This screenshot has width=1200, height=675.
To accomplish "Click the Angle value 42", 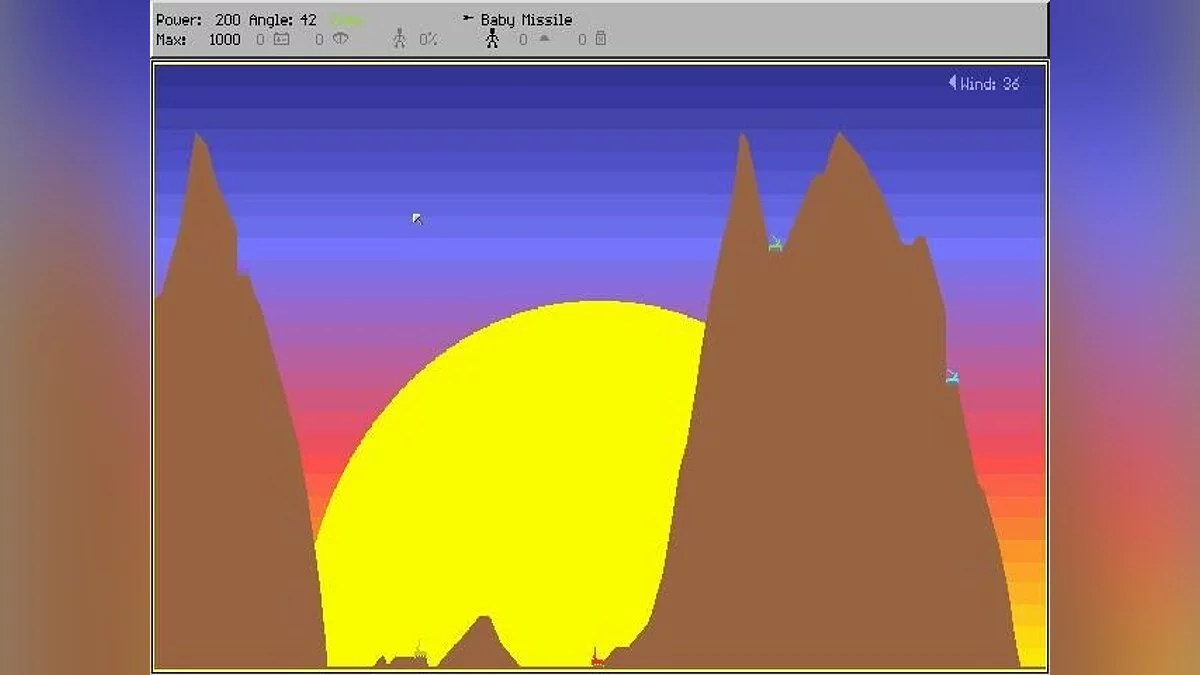I will tap(307, 20).
